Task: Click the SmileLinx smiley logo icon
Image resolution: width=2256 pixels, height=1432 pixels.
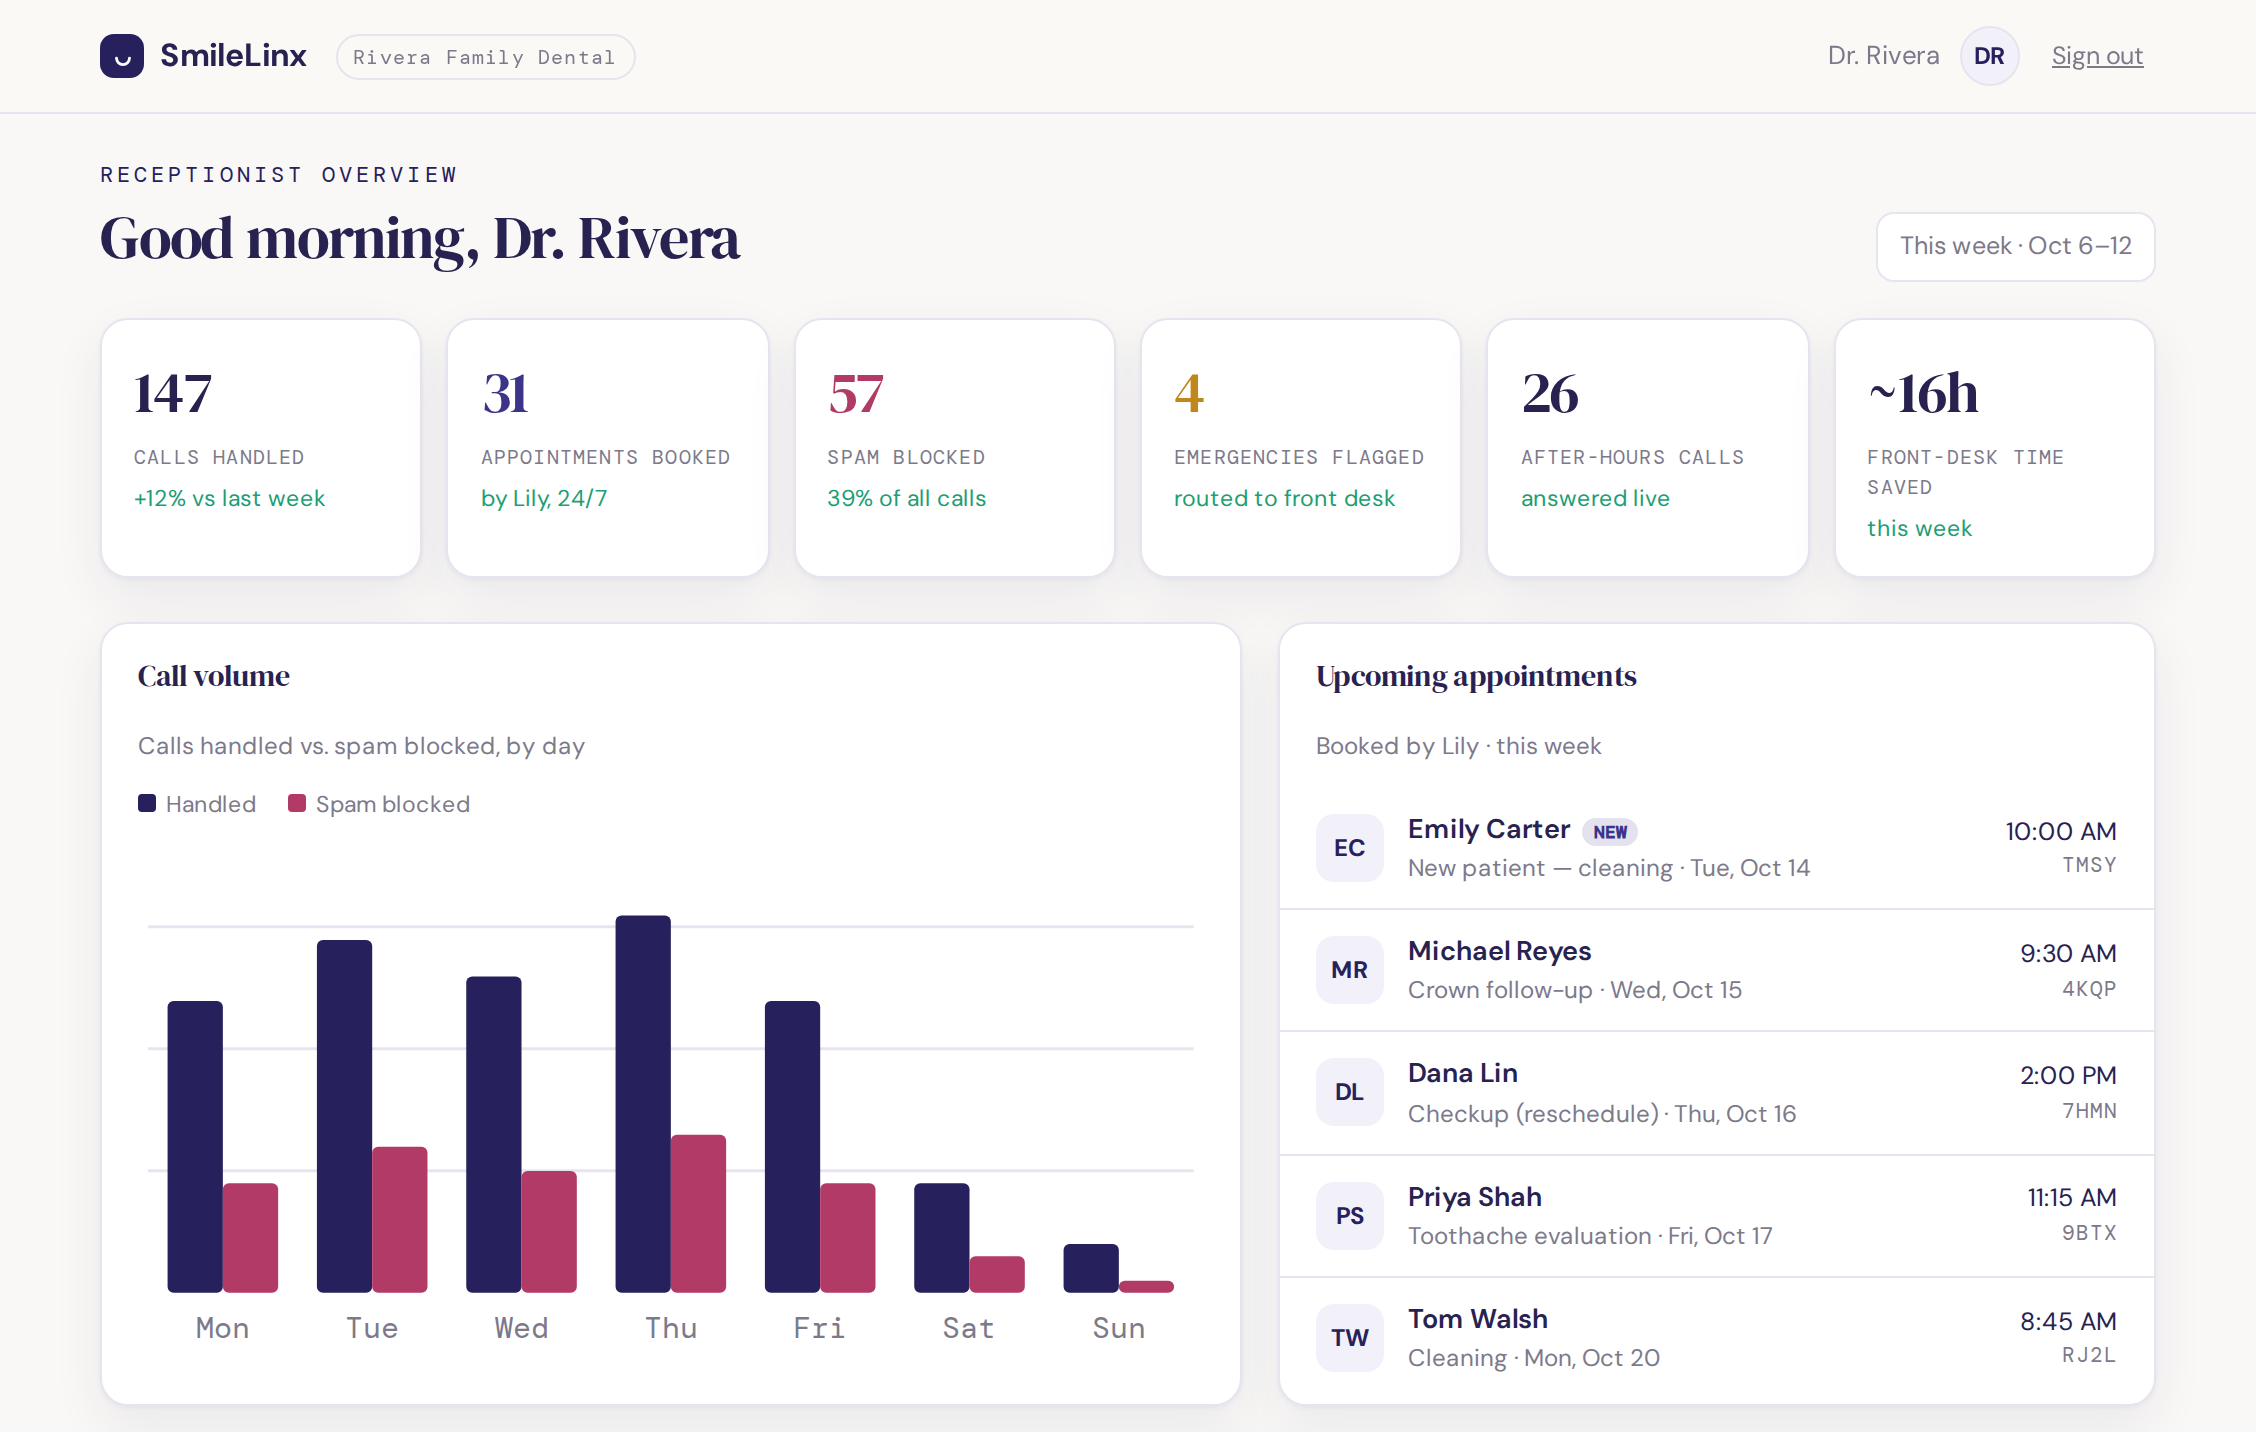Action: [122, 56]
